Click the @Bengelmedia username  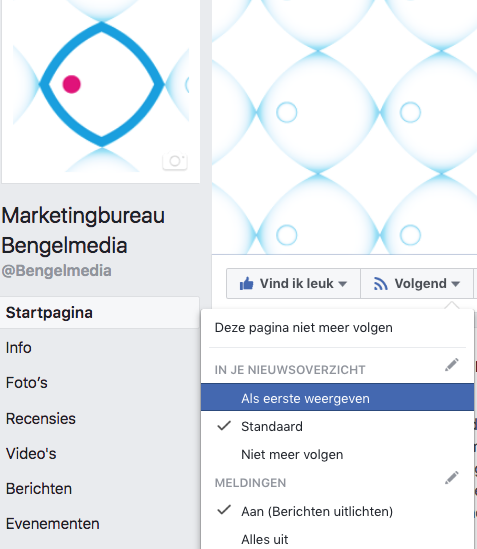coord(56,271)
